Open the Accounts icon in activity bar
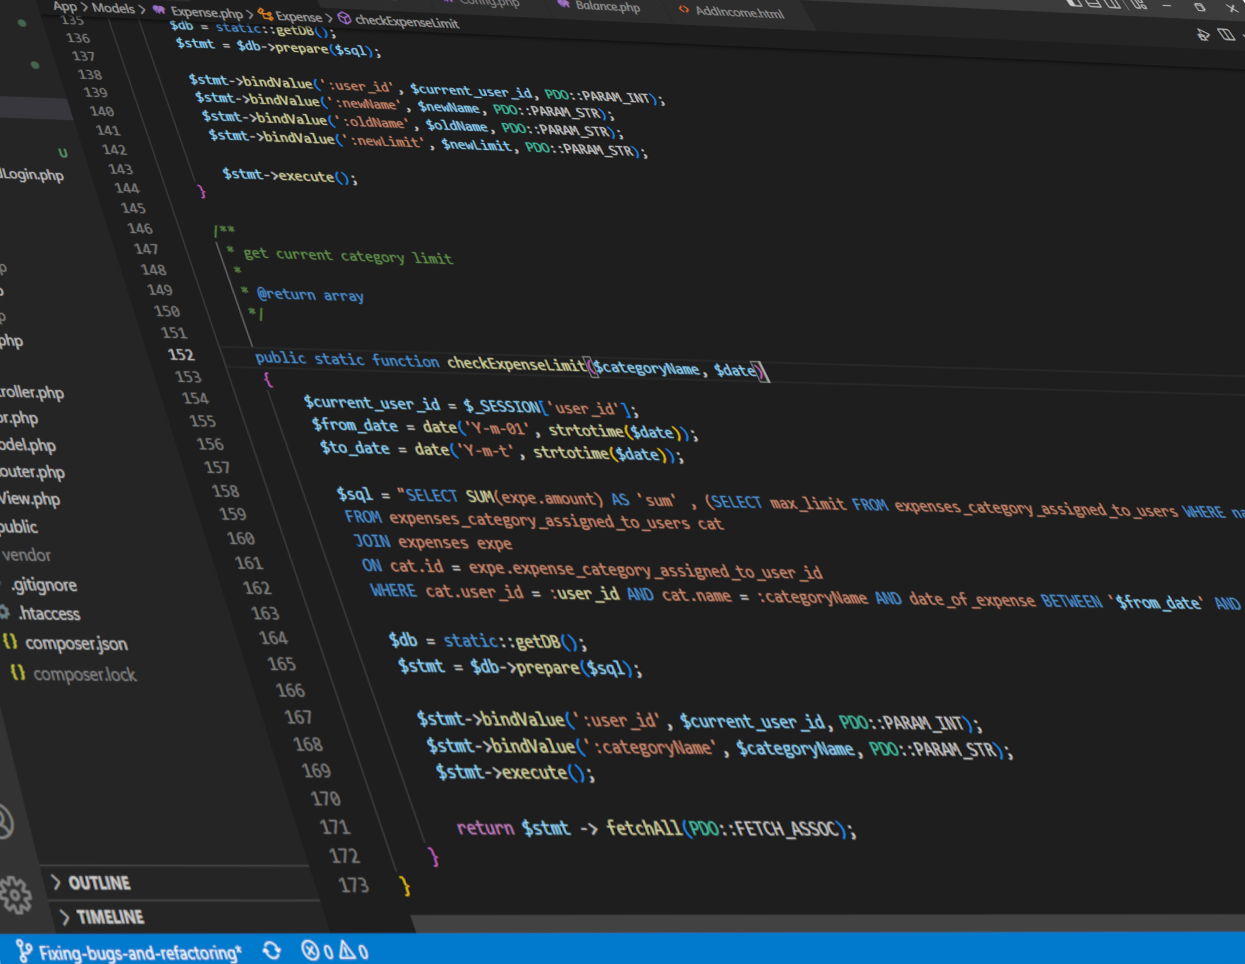 point(4,822)
